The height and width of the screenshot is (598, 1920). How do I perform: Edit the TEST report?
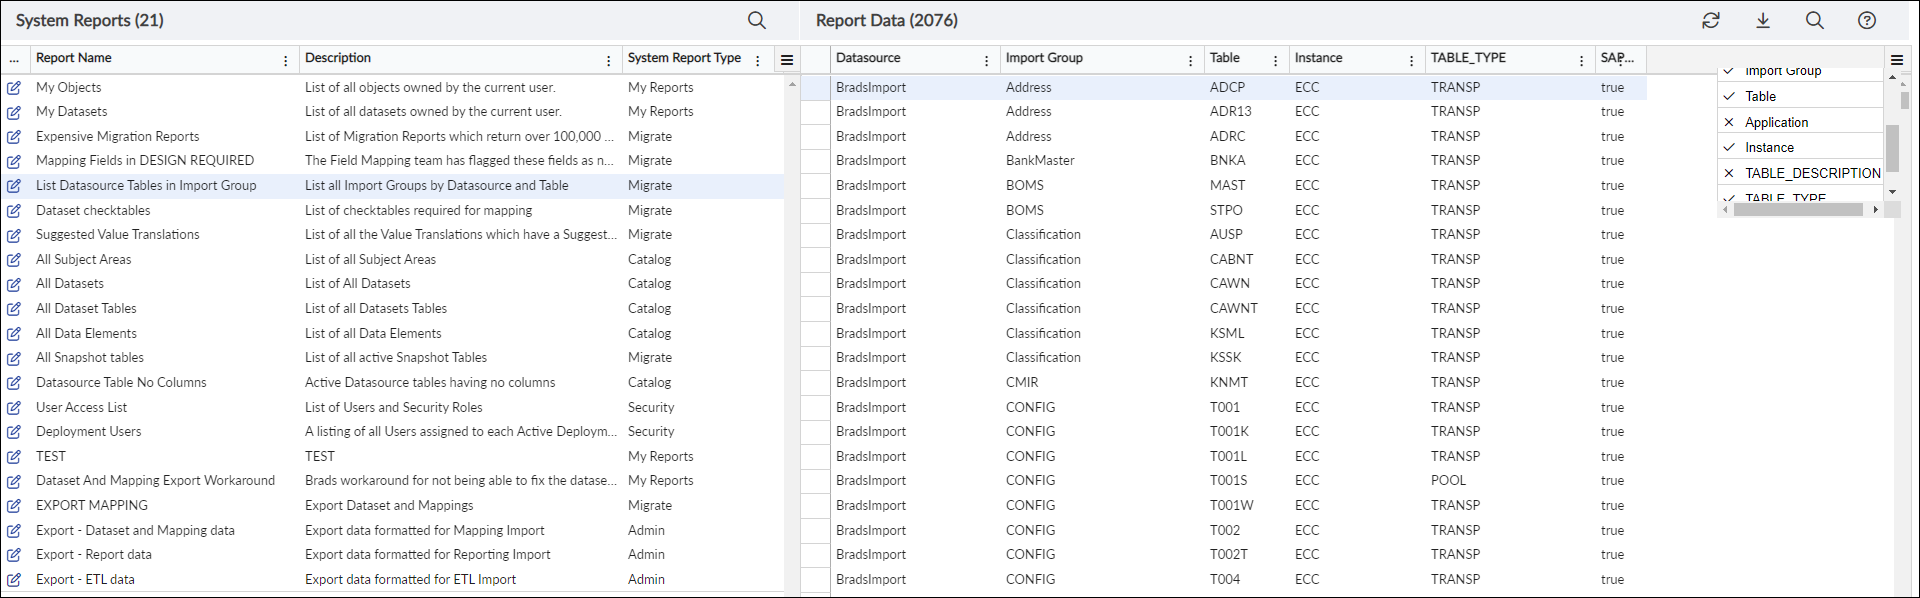[x=14, y=457]
